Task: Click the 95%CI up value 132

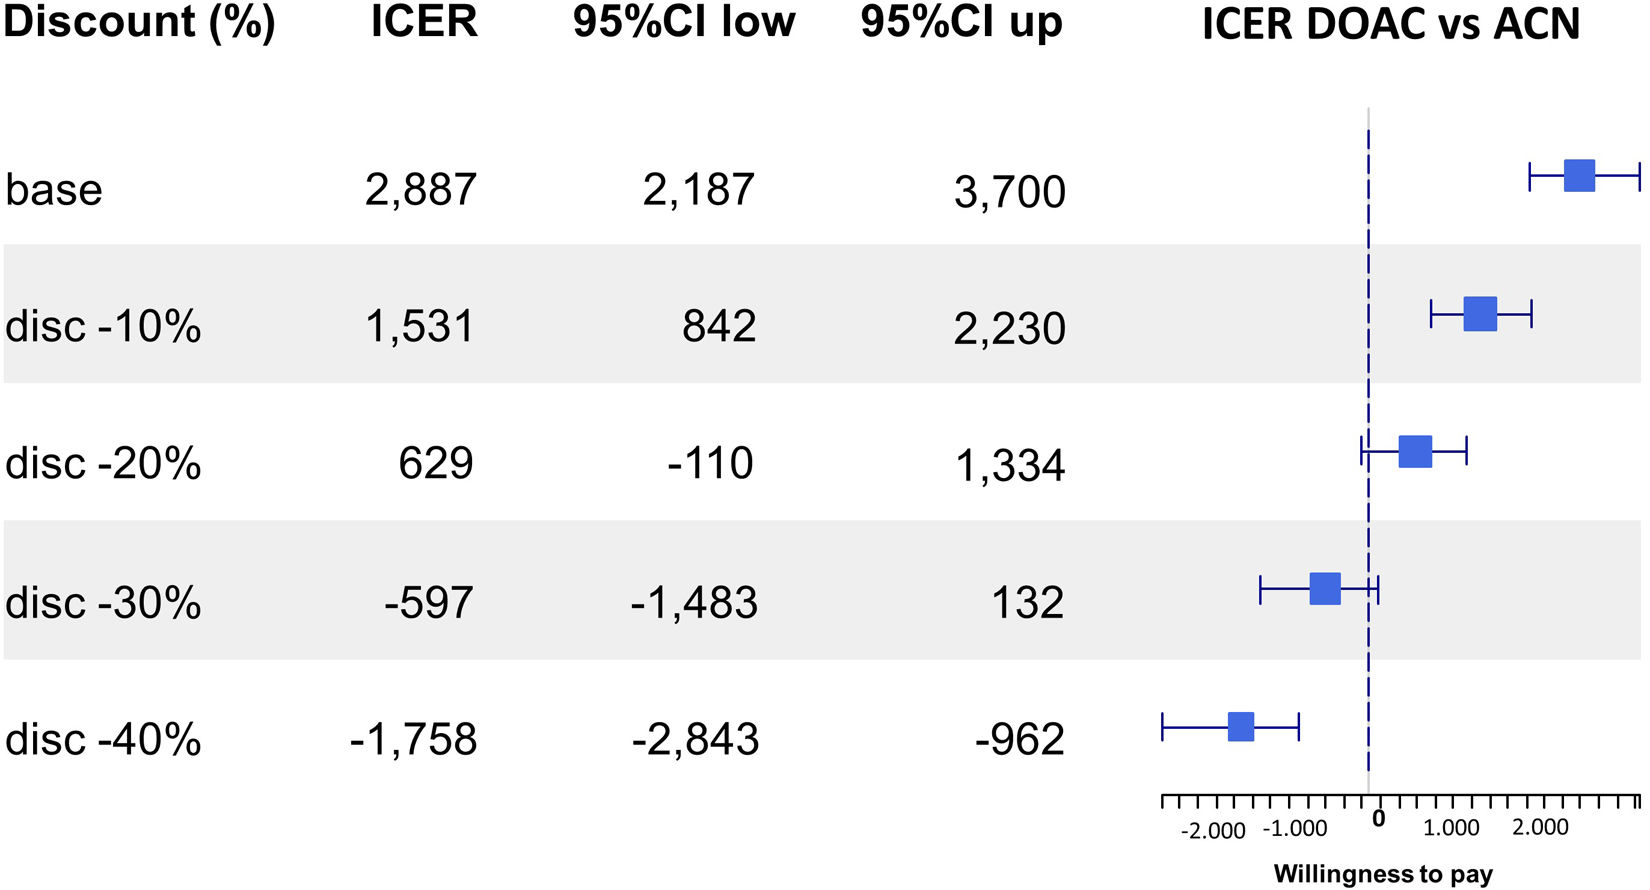Action: [1028, 603]
